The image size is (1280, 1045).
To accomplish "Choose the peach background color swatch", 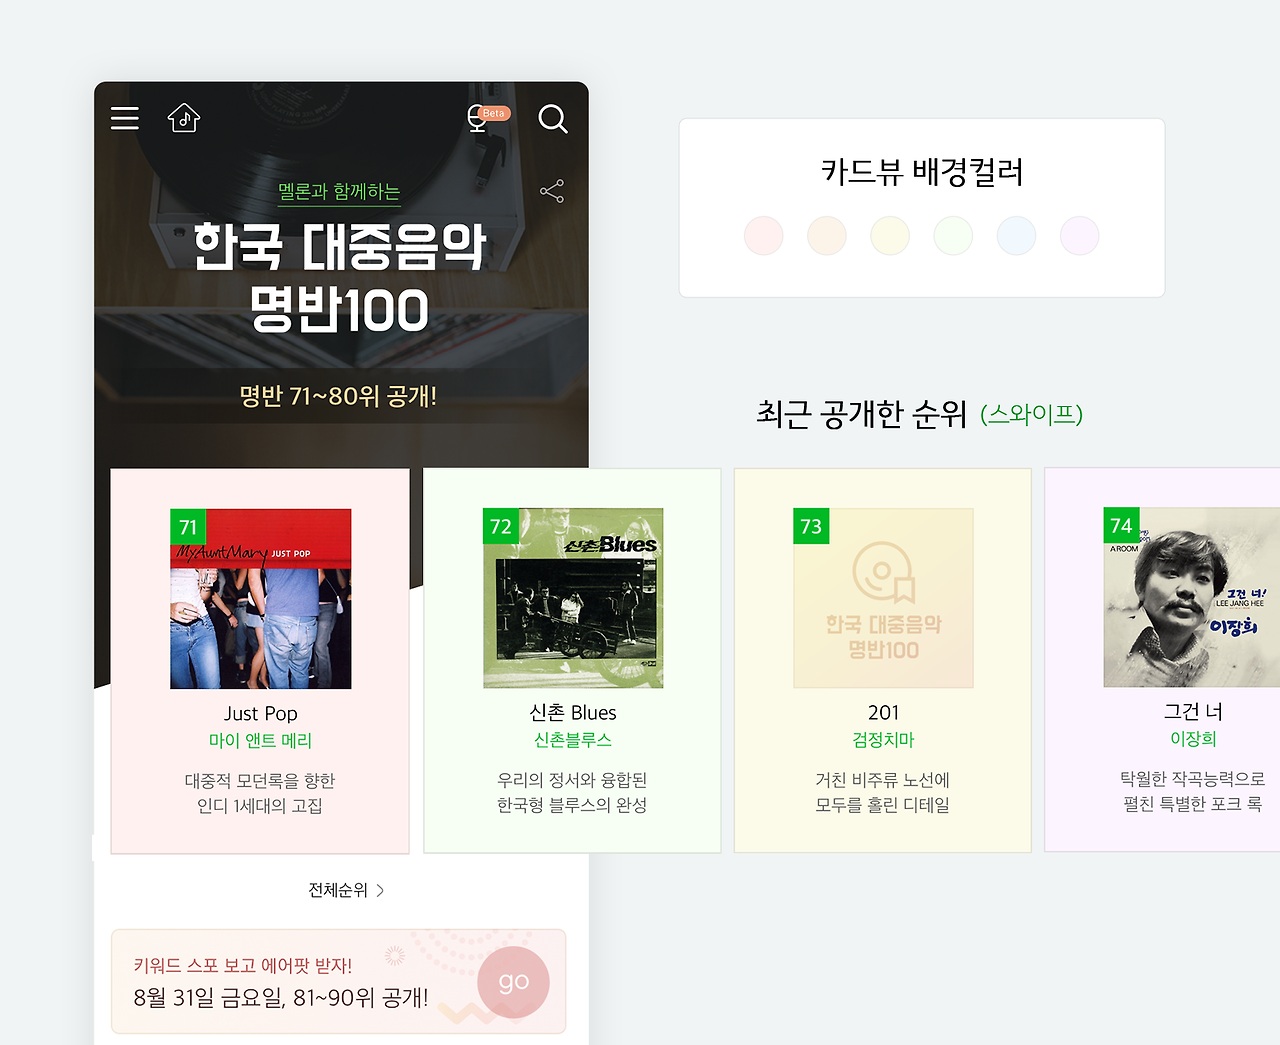I will coord(827,236).
